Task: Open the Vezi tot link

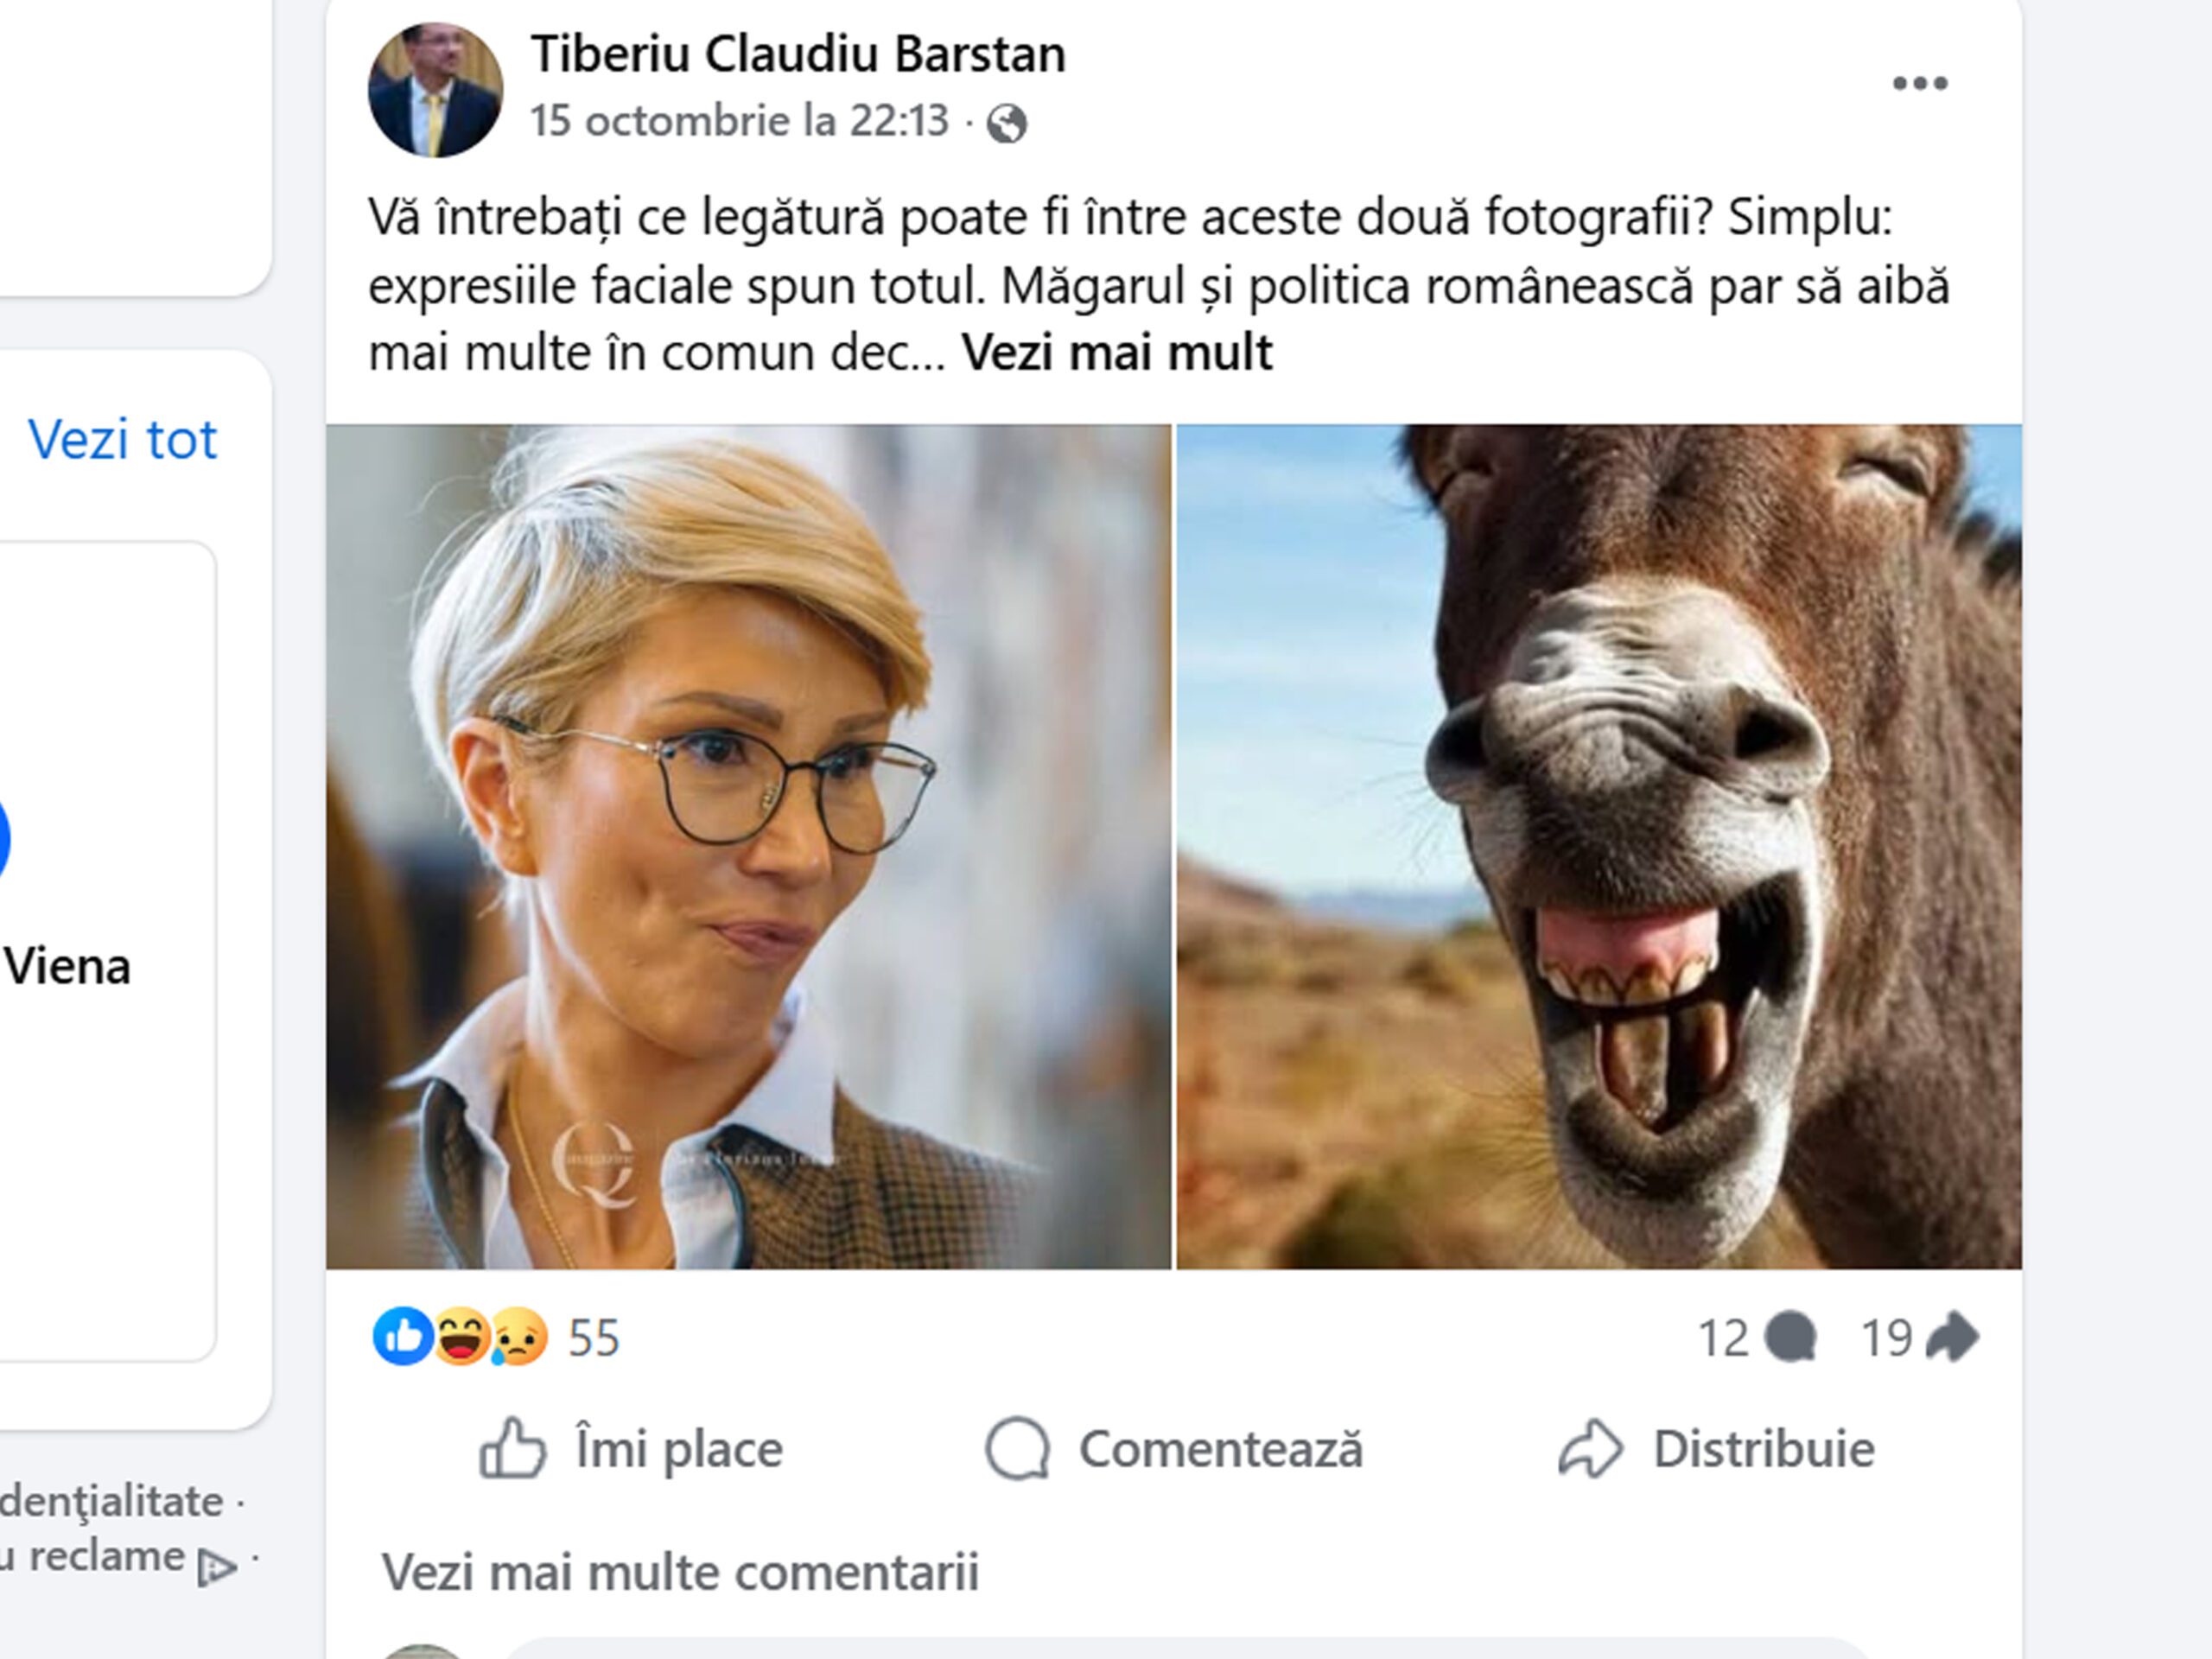Action: [122, 440]
